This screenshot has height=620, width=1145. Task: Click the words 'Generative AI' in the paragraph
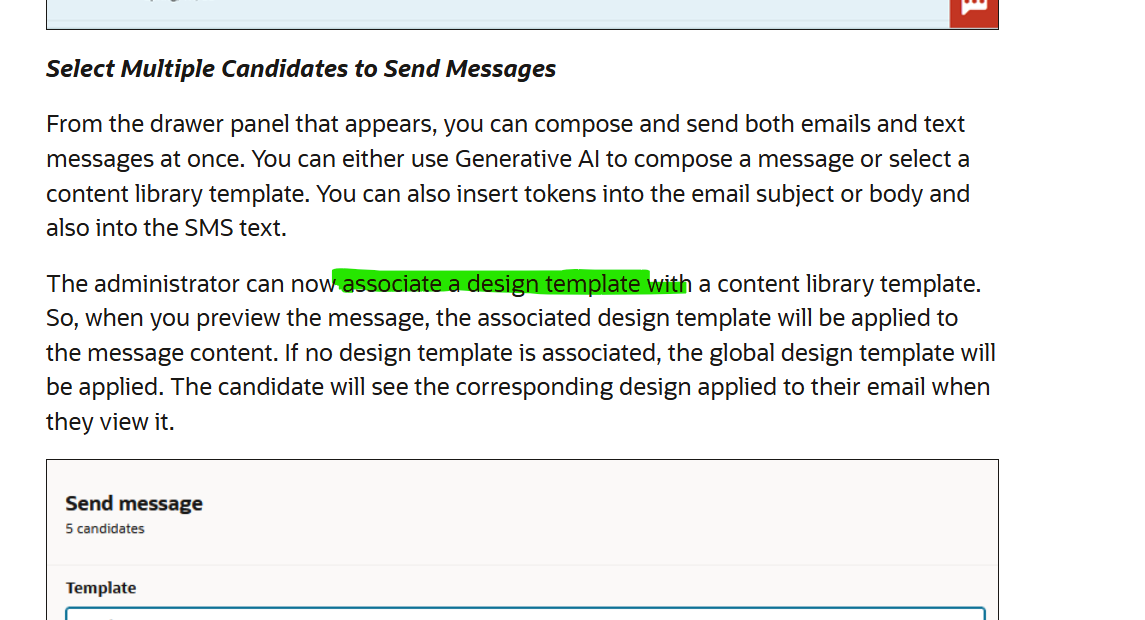point(527,158)
